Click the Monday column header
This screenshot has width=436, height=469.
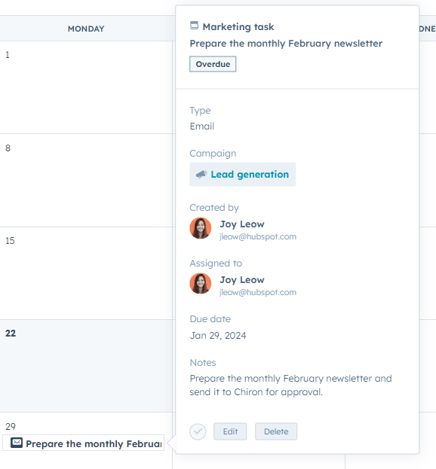(x=86, y=29)
